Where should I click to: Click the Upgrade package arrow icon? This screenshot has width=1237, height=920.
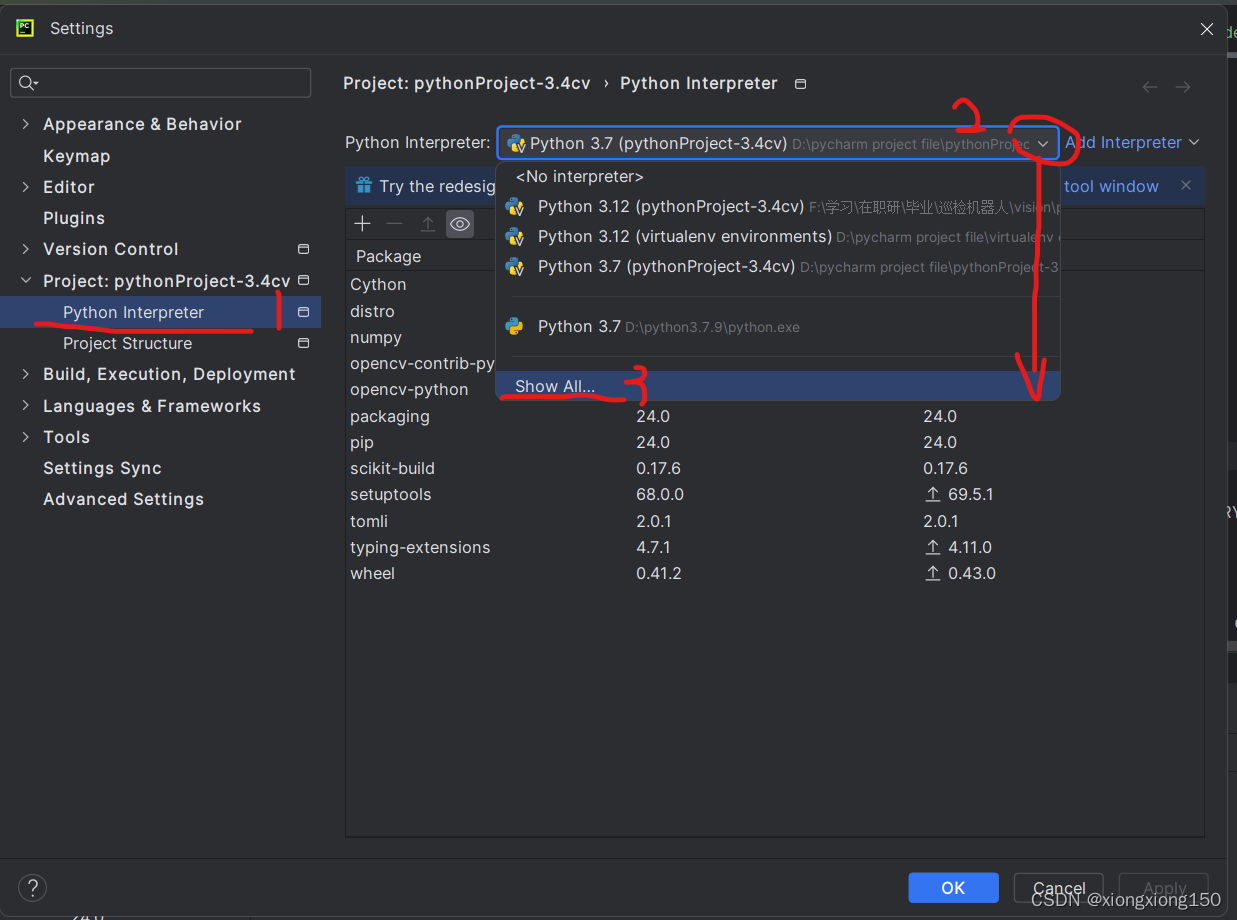pos(426,223)
